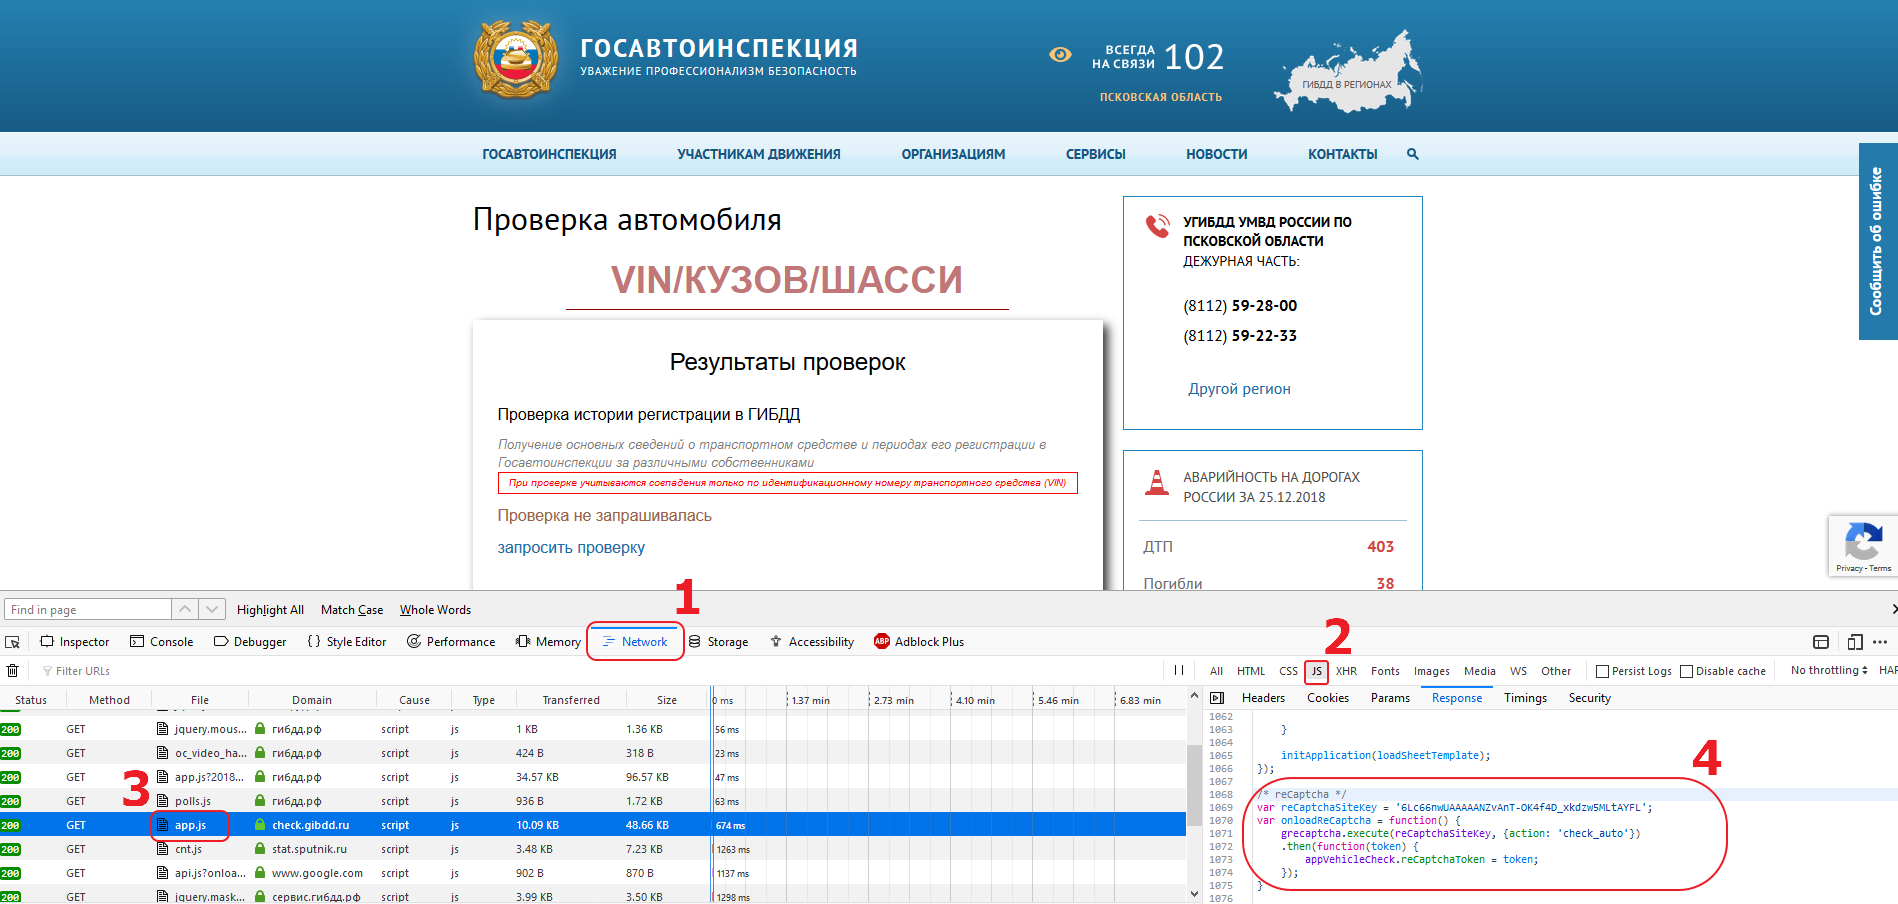Select the Network panel tab
1898x904 pixels.
(635, 642)
